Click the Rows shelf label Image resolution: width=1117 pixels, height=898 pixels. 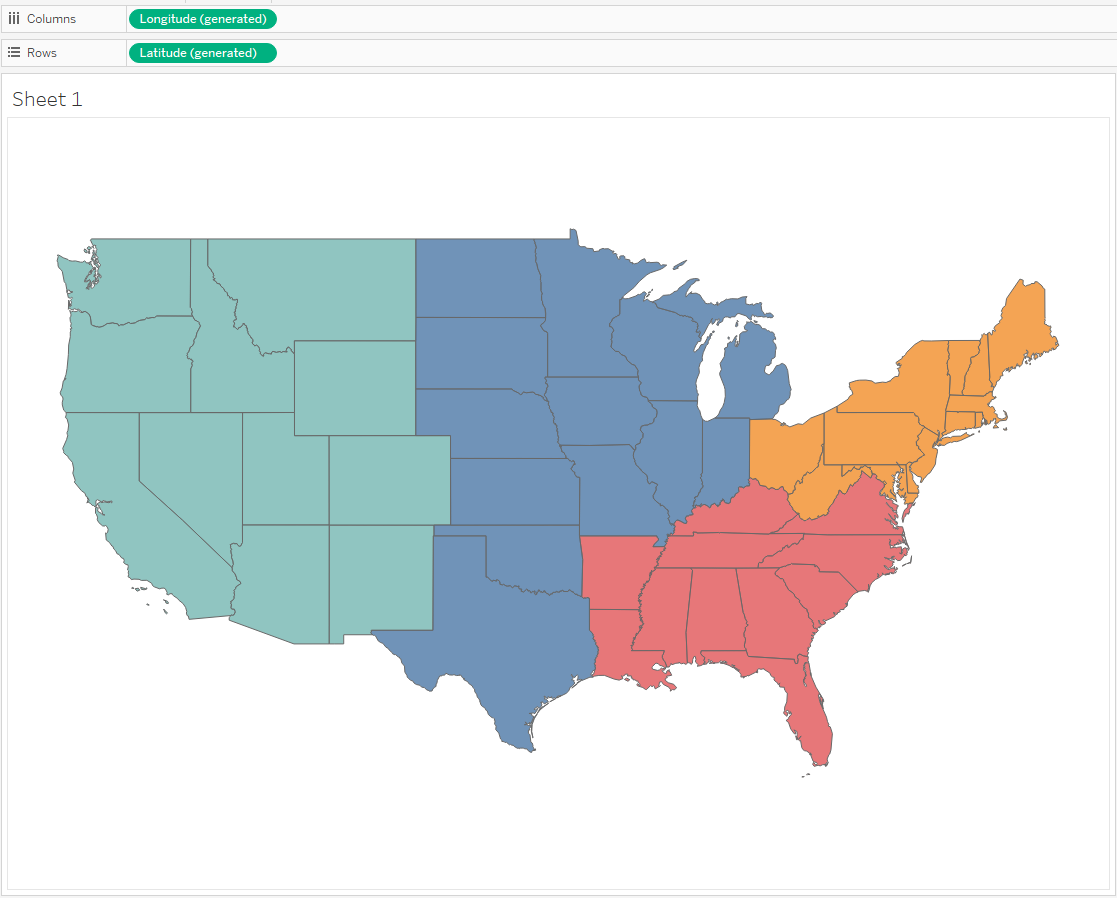(42, 52)
